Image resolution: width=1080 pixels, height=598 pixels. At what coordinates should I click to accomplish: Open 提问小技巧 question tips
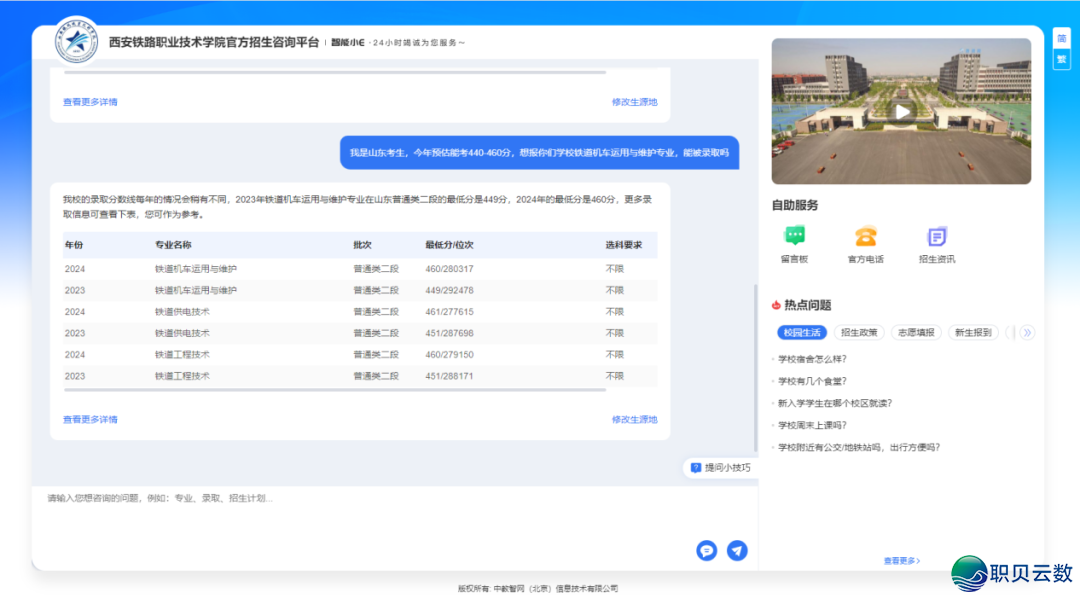[x=720, y=467]
